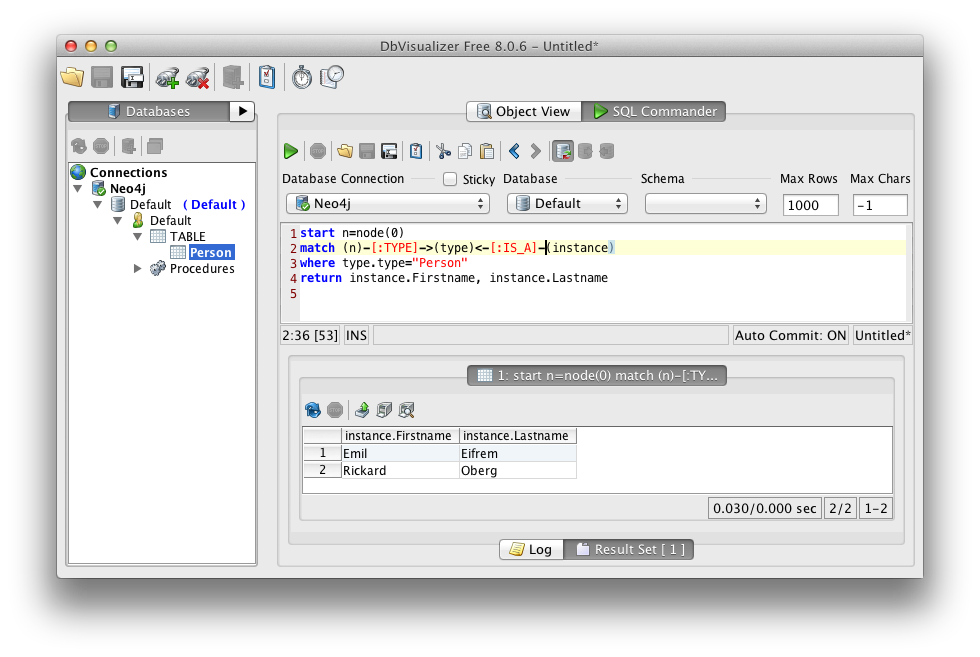
Task: Click the add database connection icon
Action: click(x=168, y=78)
